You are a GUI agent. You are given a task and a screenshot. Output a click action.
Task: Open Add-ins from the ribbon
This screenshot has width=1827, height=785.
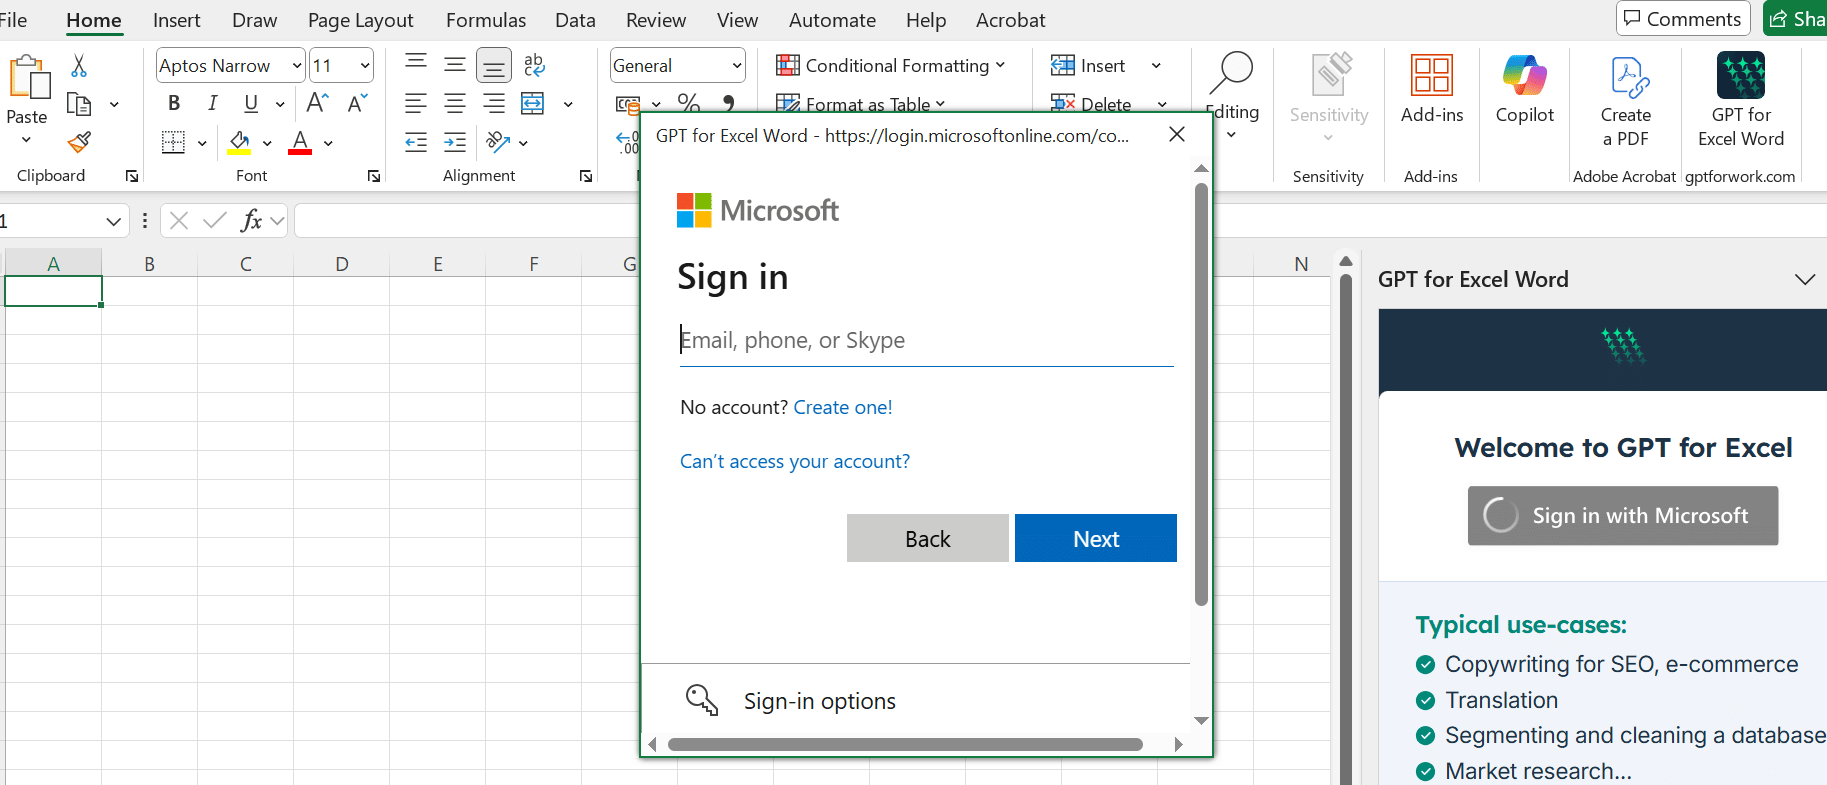pos(1432,90)
